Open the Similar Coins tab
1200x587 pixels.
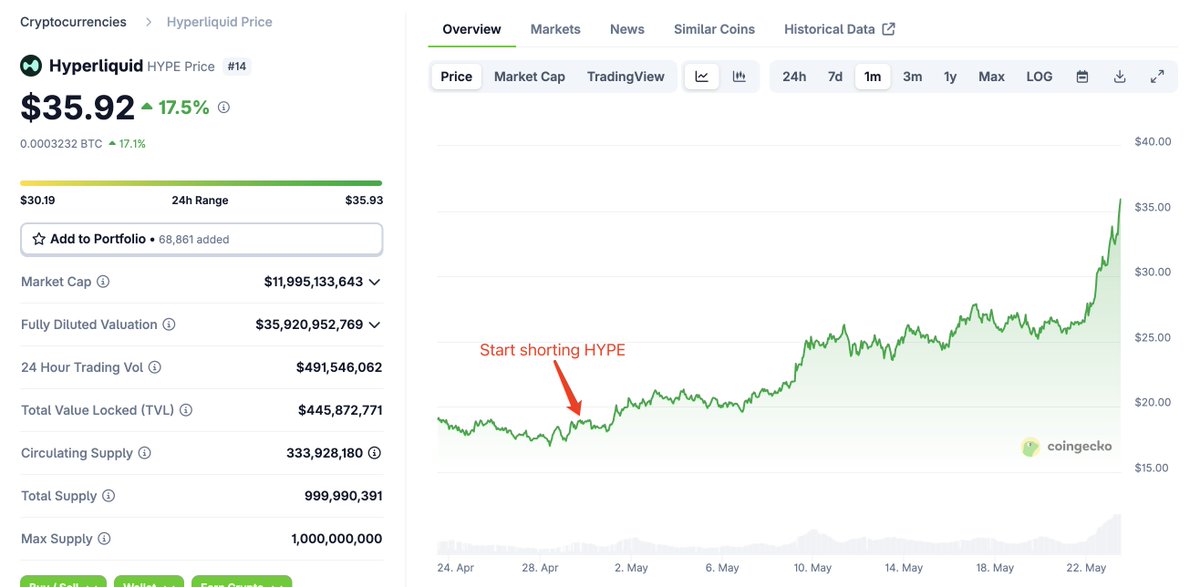point(715,29)
